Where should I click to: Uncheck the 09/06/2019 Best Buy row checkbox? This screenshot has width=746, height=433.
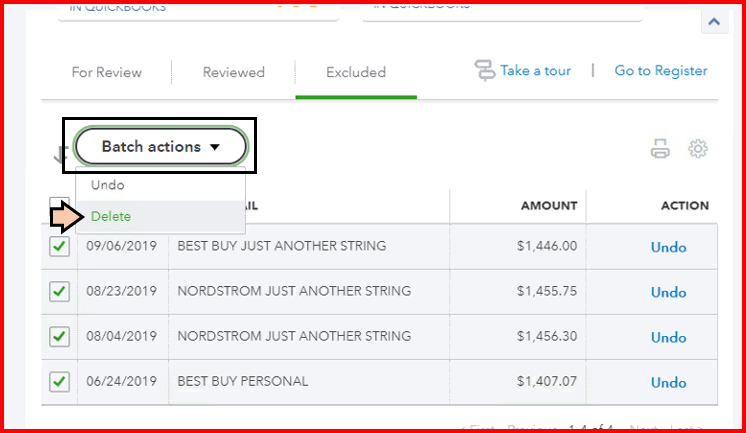60,246
